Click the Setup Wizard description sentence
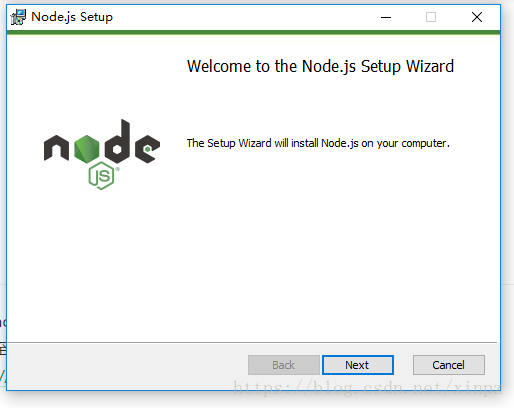The height and width of the screenshot is (408, 514). 318,143
